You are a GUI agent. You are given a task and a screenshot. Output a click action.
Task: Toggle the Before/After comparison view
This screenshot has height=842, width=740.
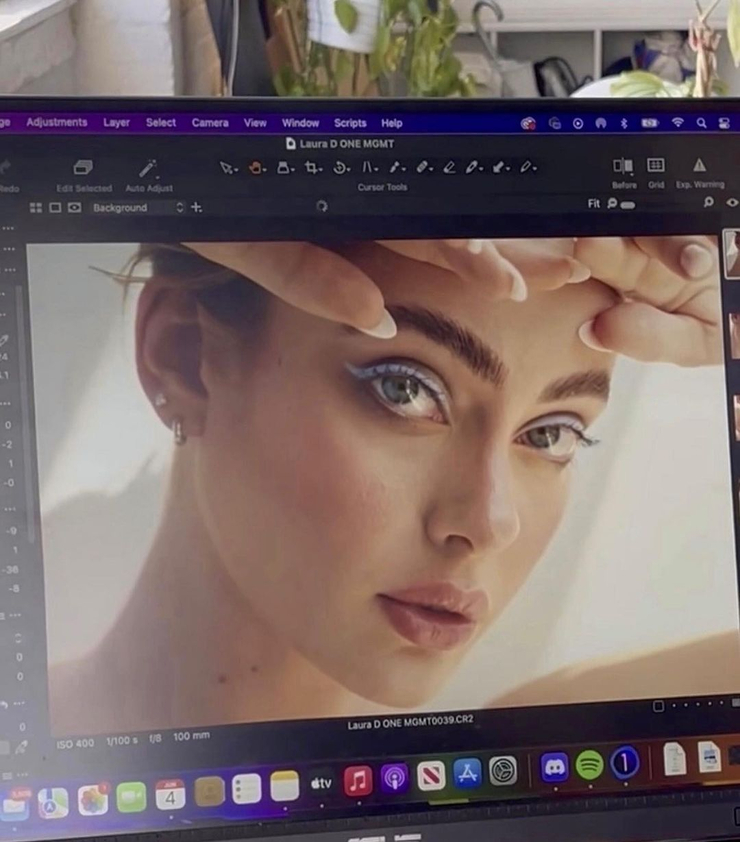coord(623,166)
